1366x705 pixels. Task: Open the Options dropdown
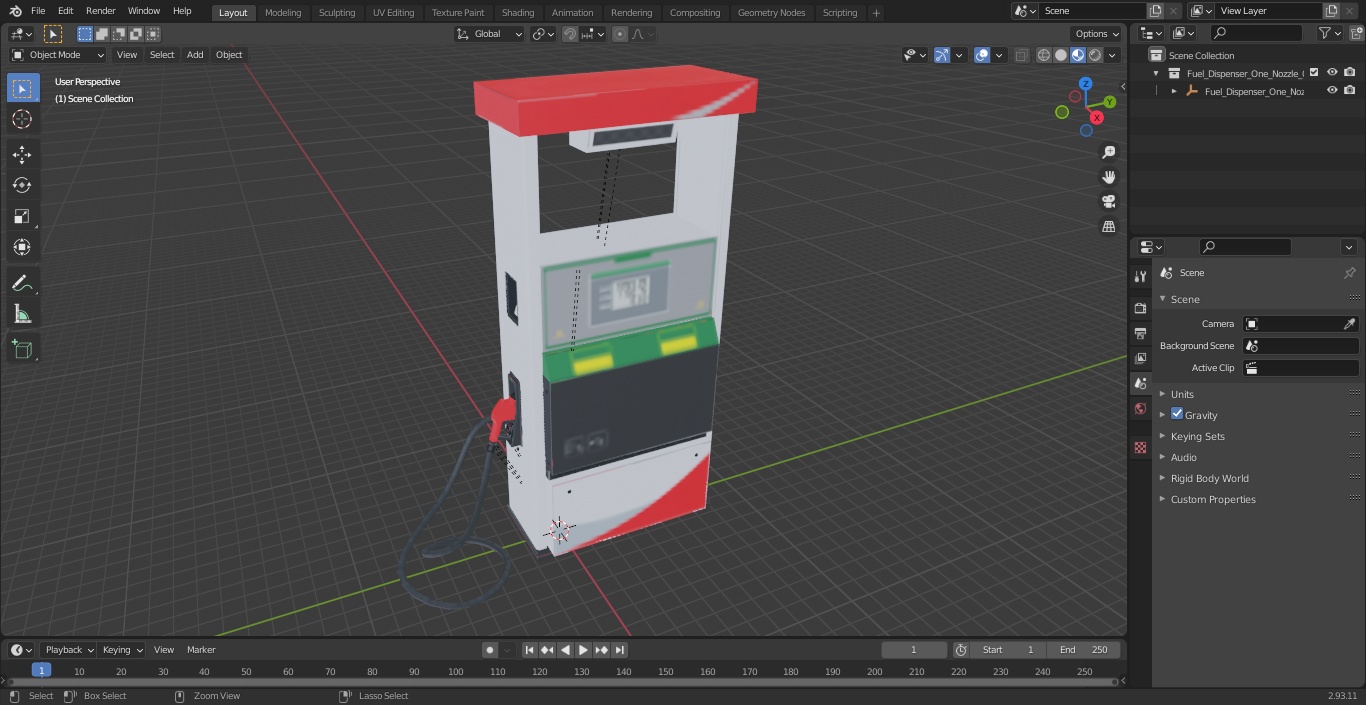(1097, 34)
